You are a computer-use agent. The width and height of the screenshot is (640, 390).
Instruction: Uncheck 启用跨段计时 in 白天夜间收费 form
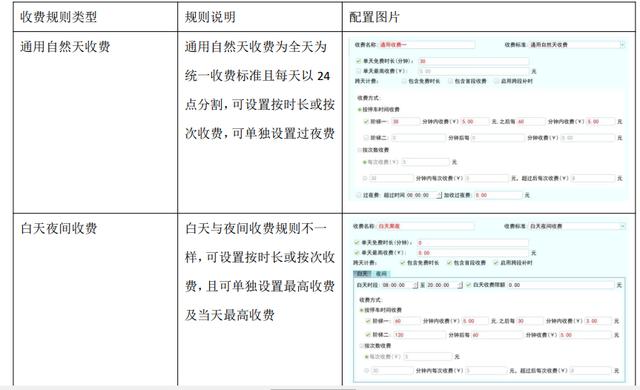496,263
